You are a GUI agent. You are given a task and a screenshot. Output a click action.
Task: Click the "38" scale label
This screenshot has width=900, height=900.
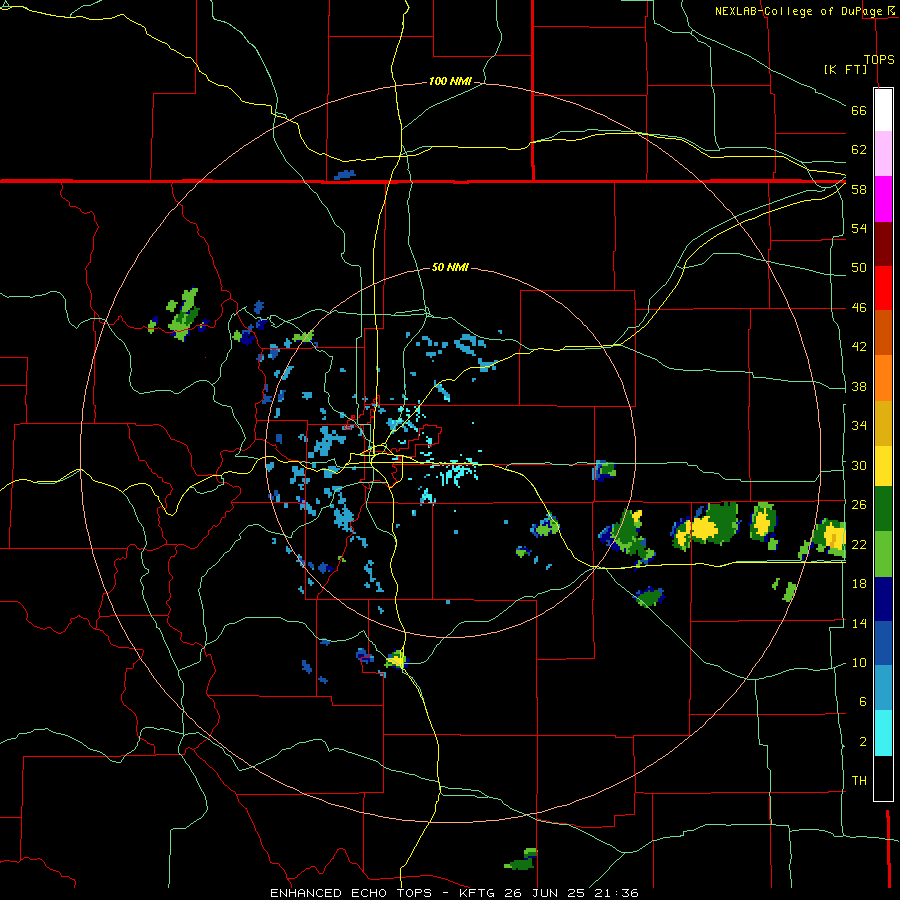(x=859, y=386)
